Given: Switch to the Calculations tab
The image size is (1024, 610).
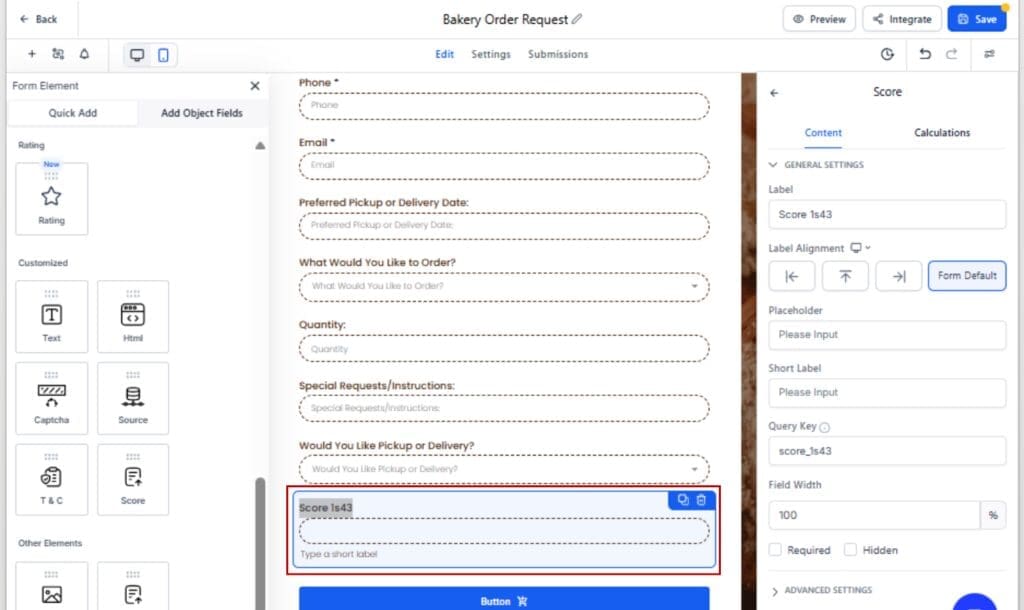Looking at the screenshot, I should tap(941, 132).
